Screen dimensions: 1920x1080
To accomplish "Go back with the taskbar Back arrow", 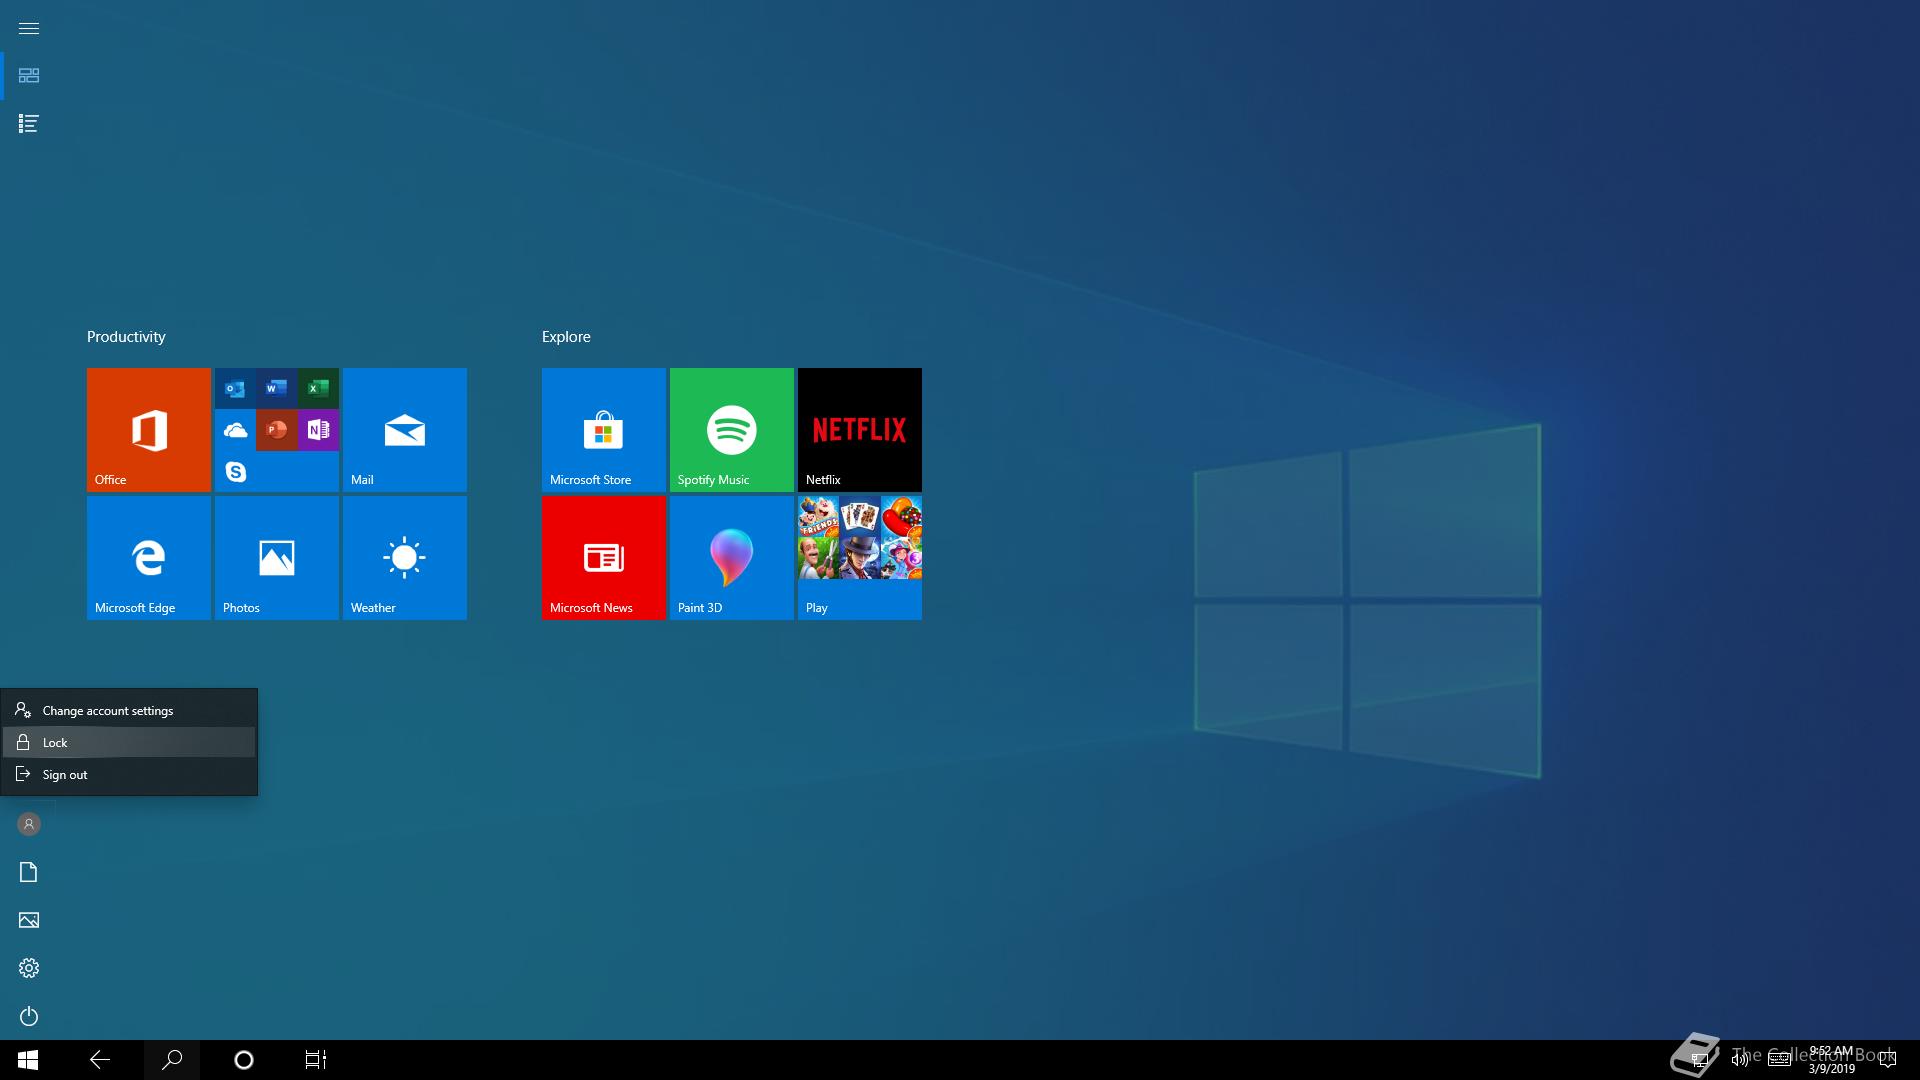I will click(100, 1060).
